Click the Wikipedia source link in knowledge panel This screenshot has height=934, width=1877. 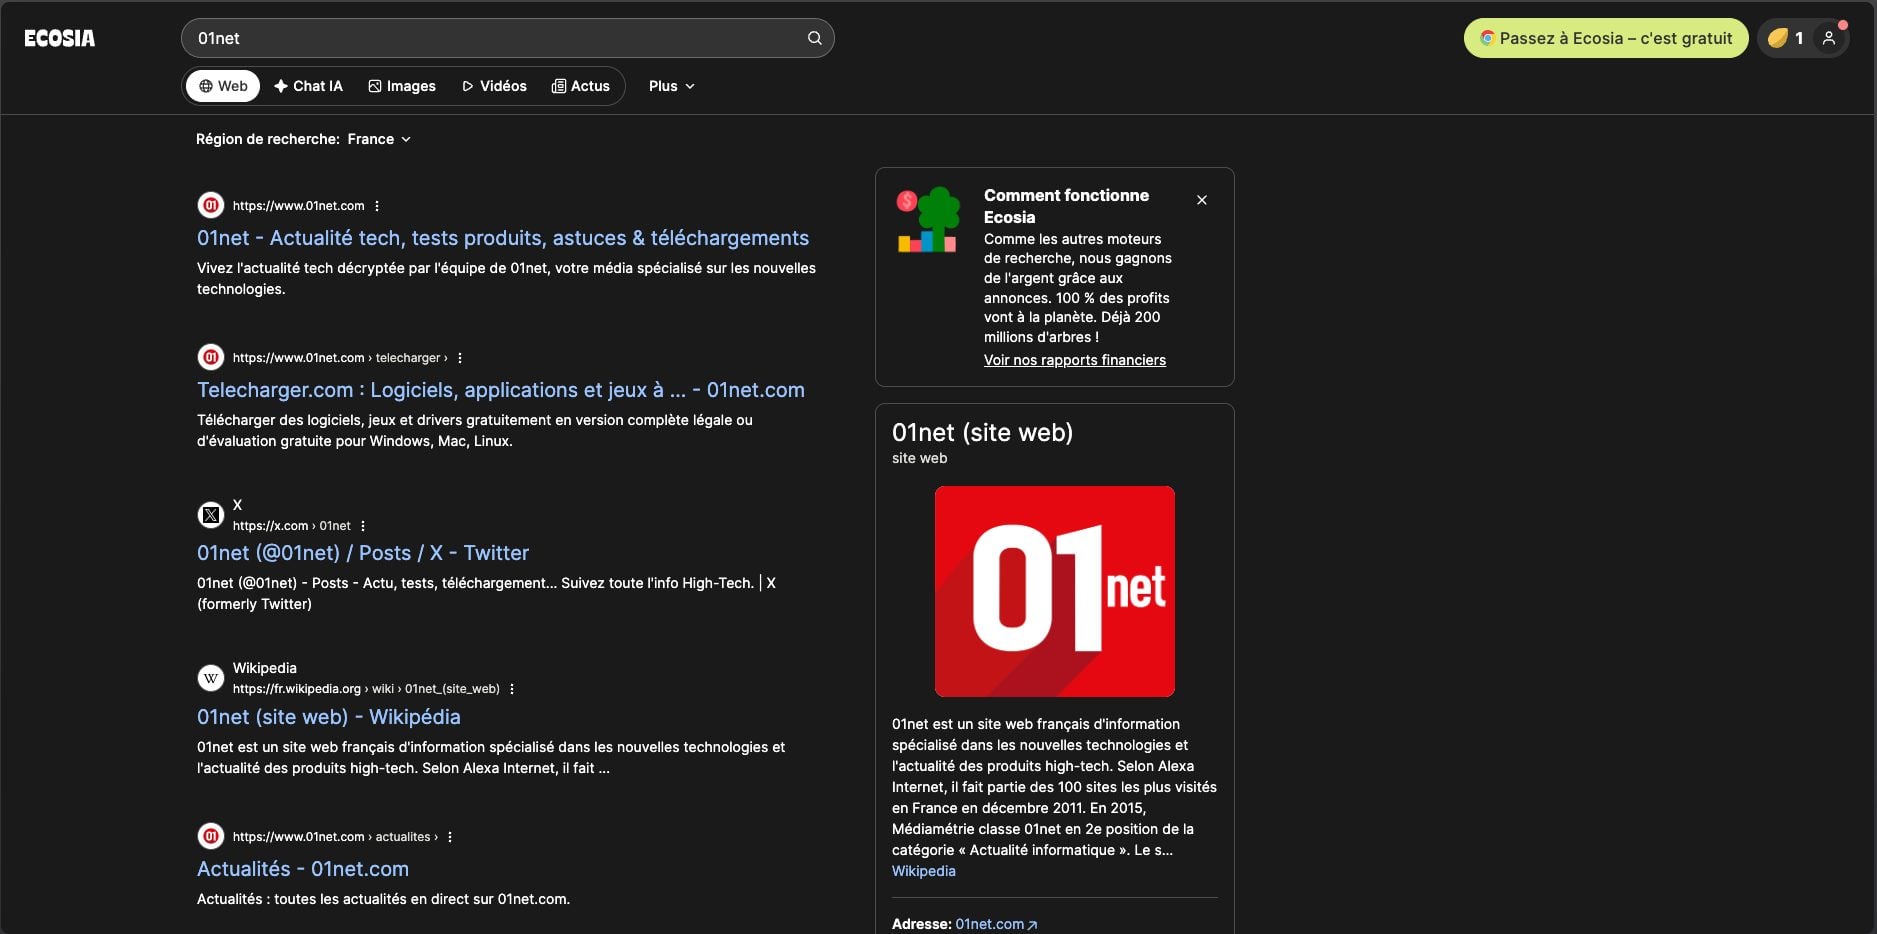point(924,871)
